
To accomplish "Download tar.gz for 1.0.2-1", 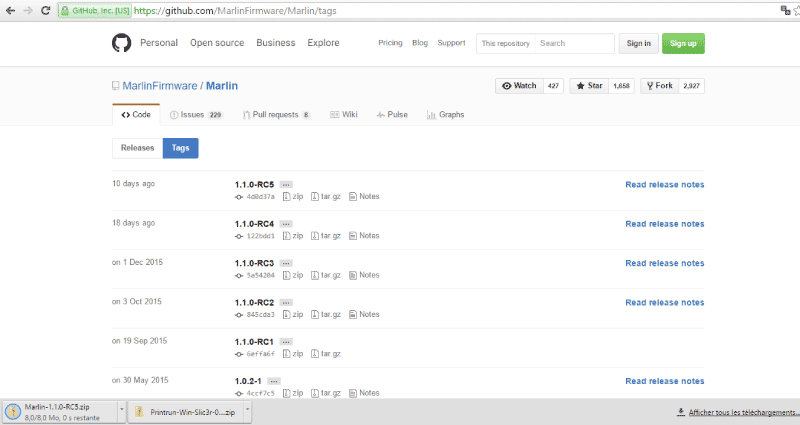I will (x=326, y=393).
